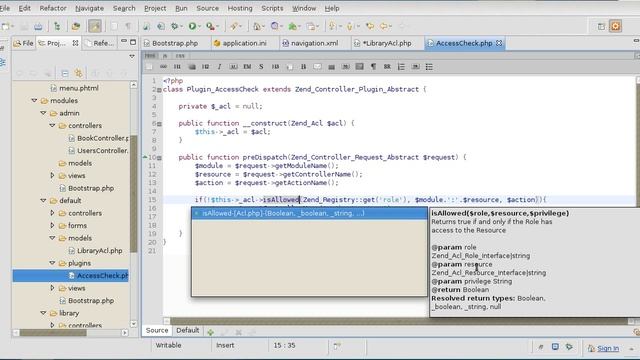640x360 pixels.
Task: Open the Default tab at editor bottom
Action: pyautogui.click(x=187, y=330)
